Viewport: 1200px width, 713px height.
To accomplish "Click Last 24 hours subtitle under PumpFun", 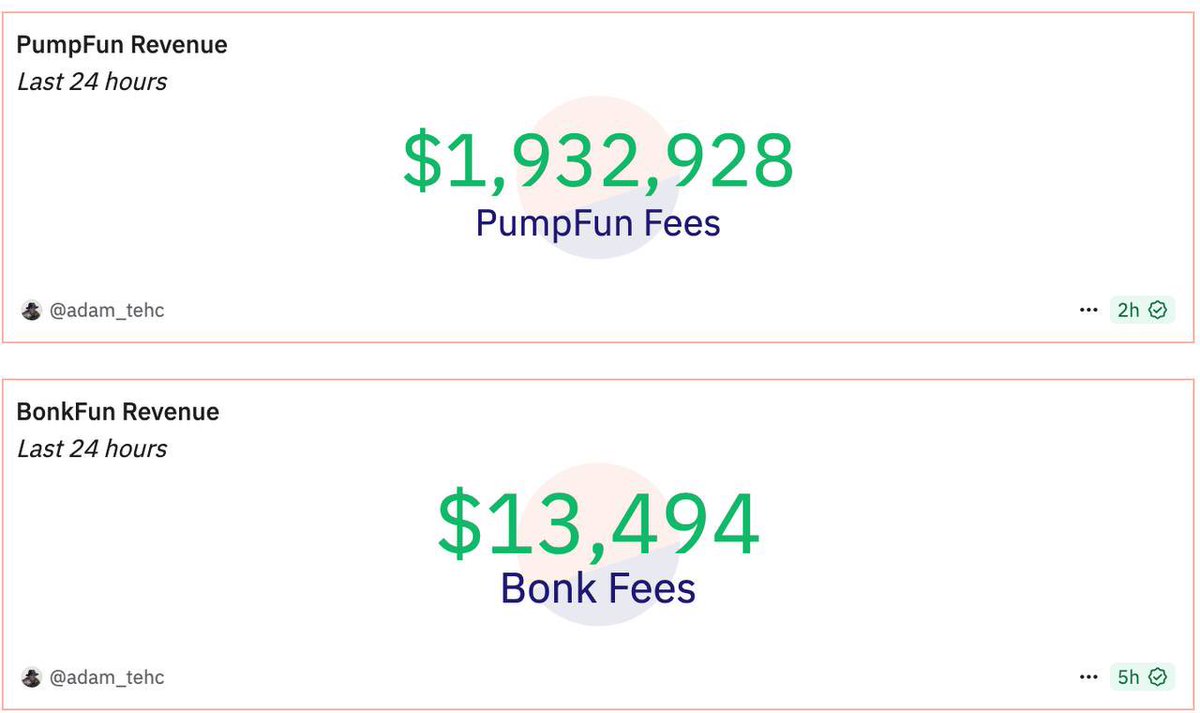I will pos(92,82).
